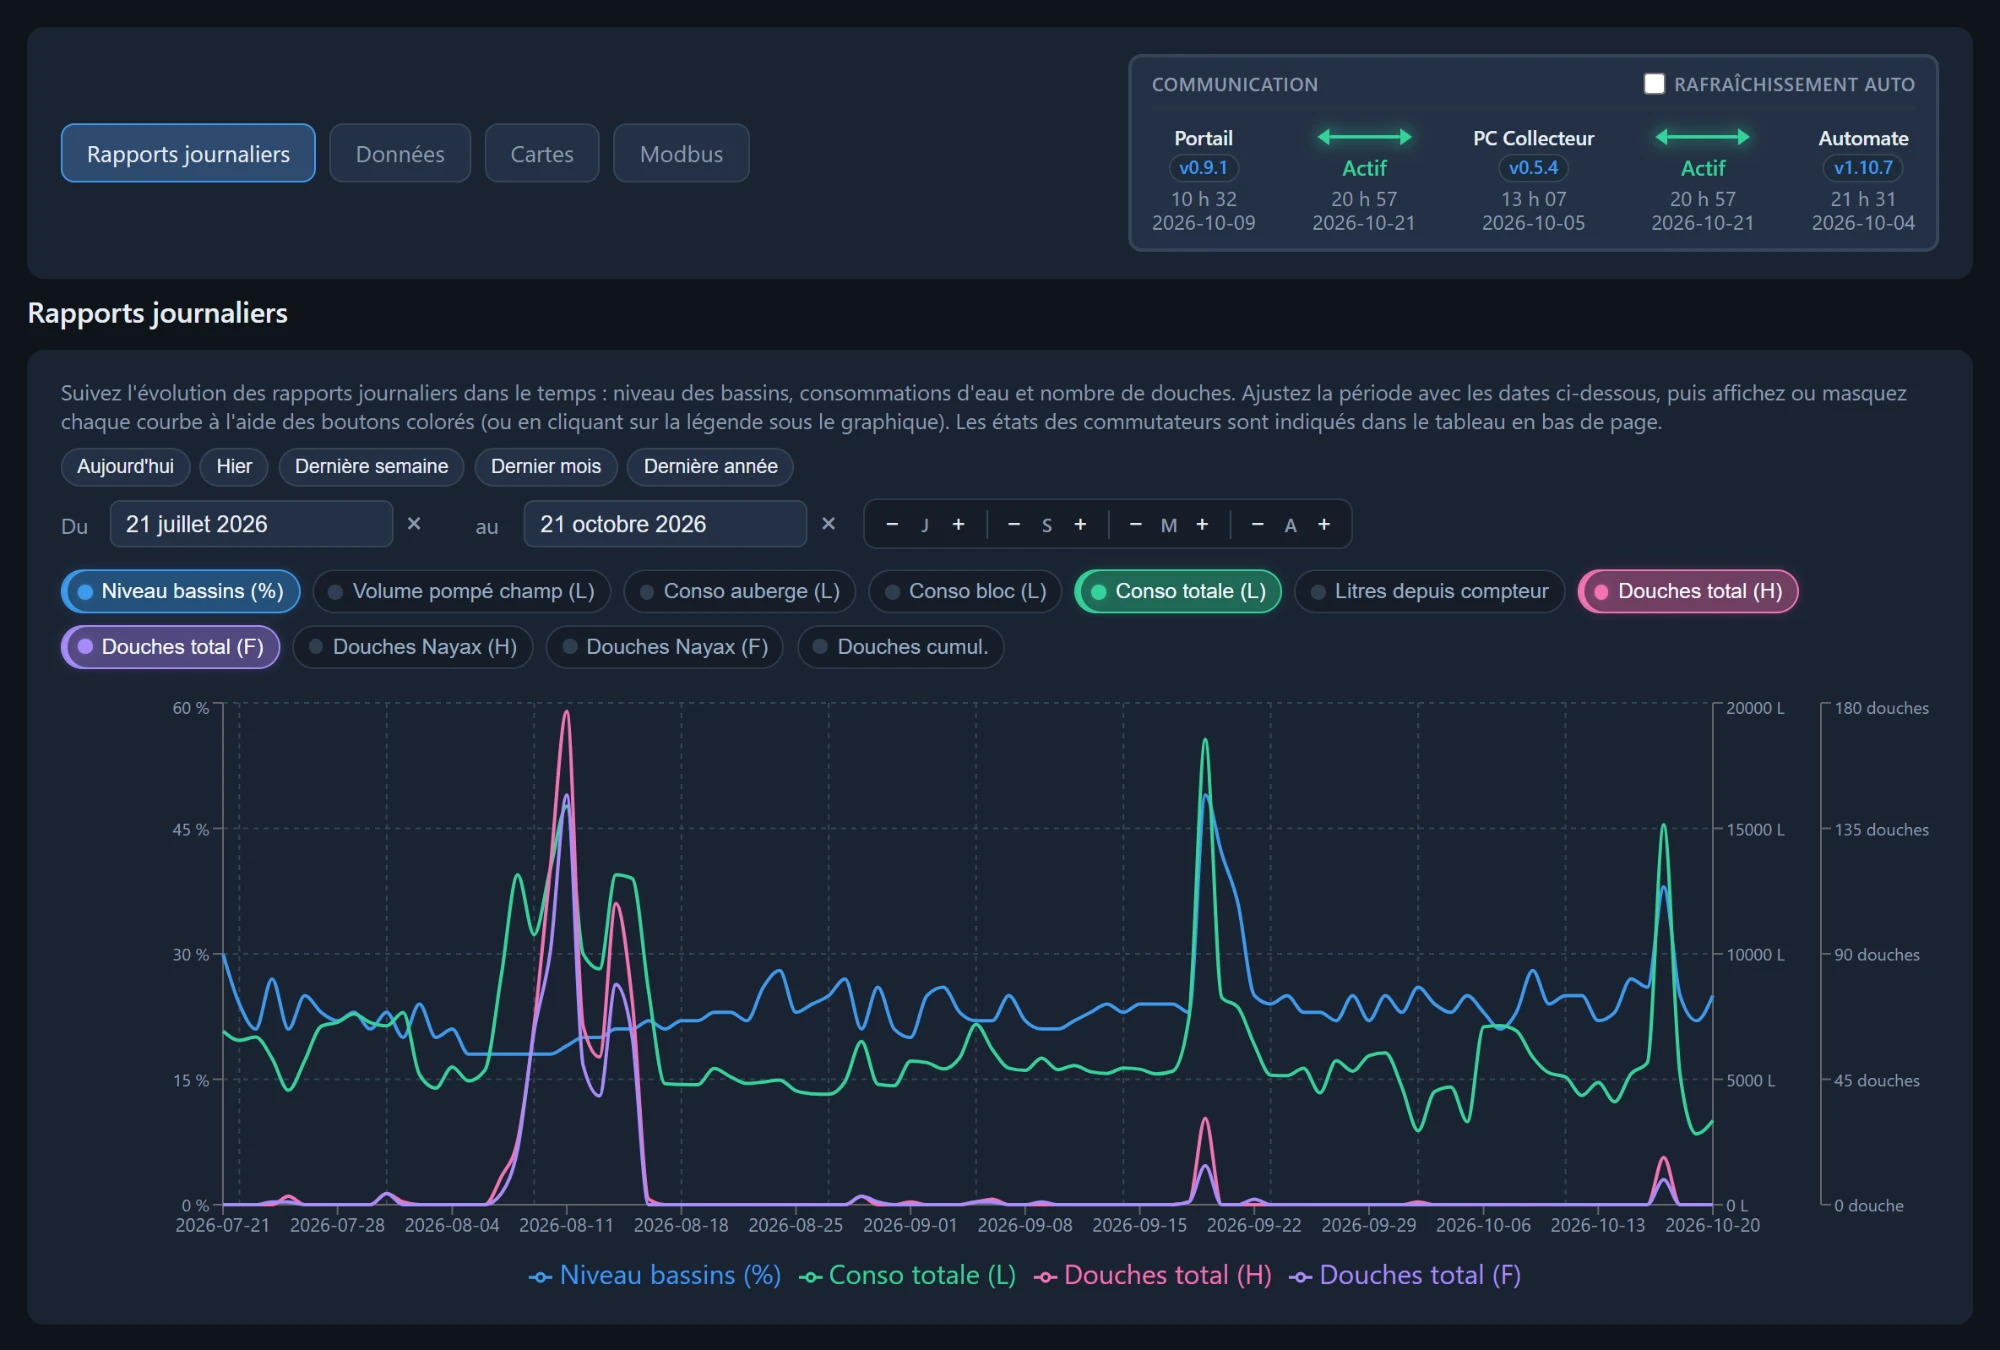Viewport: 2000px width, 1350px height.
Task: Enable the Rafraîchissement auto checkbox
Action: 1654,84
